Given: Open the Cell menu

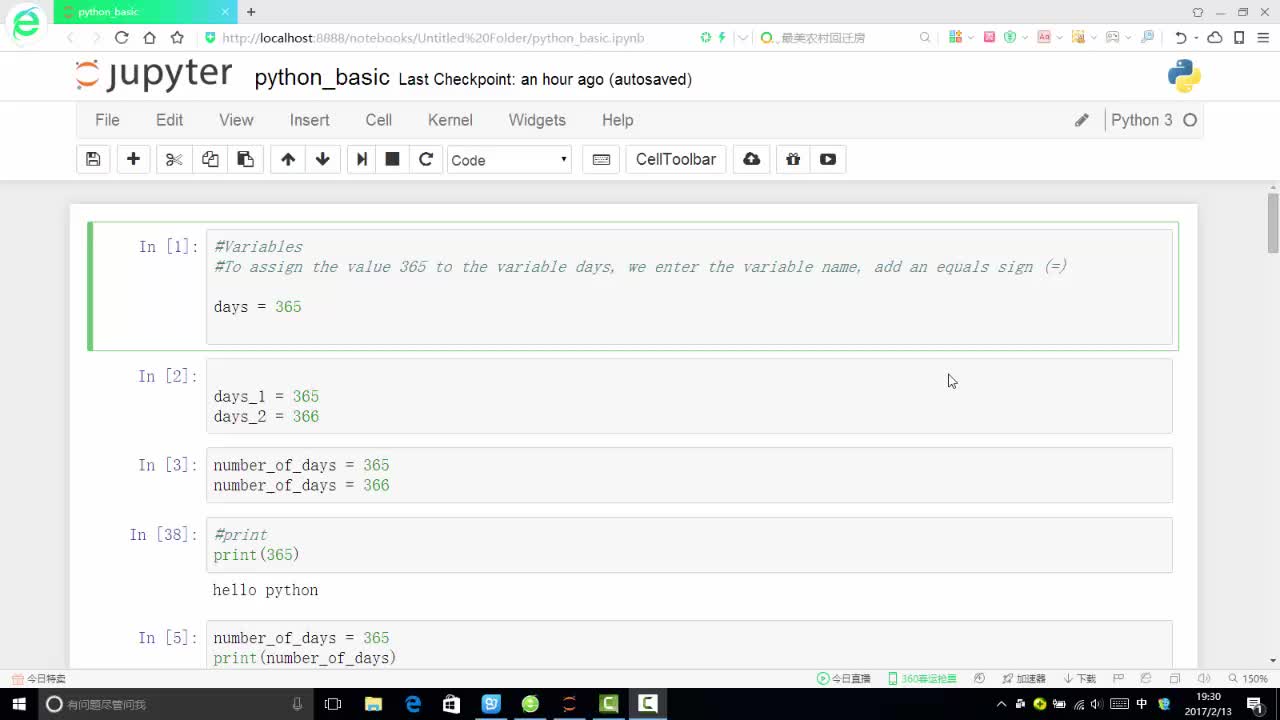Looking at the screenshot, I should pyautogui.click(x=379, y=120).
